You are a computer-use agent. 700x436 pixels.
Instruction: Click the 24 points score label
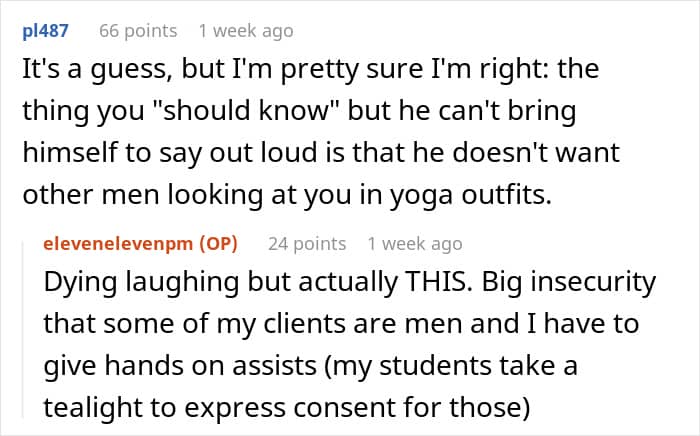307,244
